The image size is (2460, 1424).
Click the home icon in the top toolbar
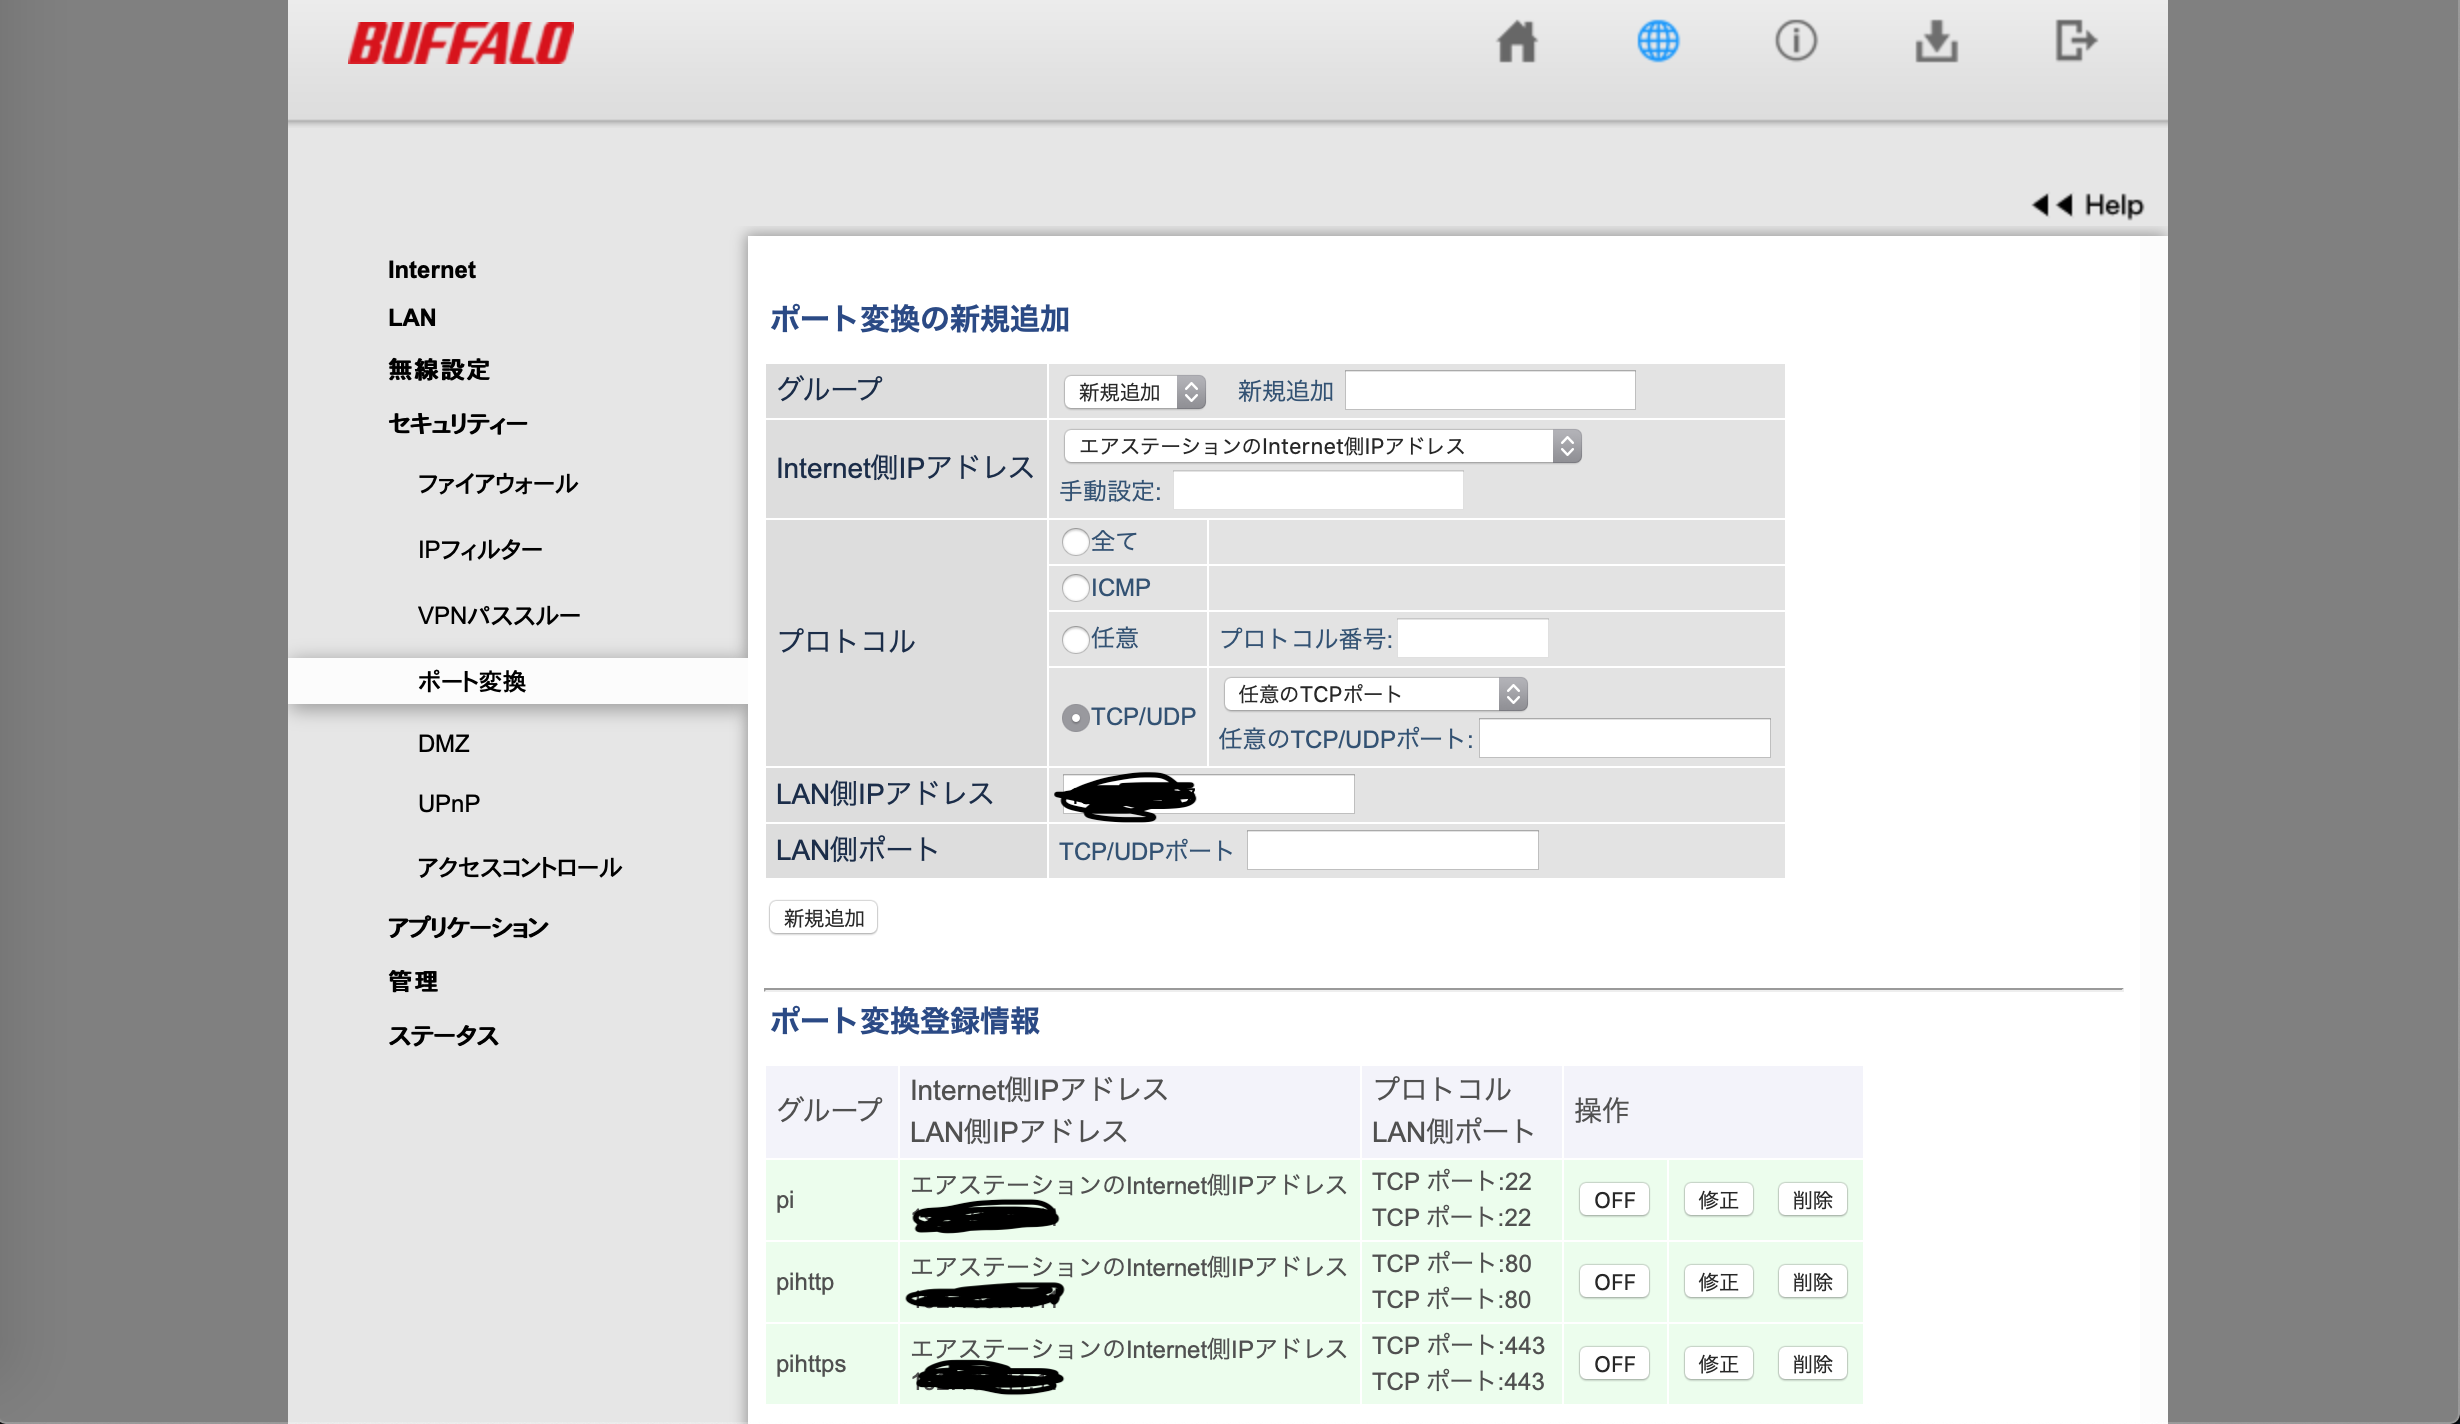[x=1515, y=42]
